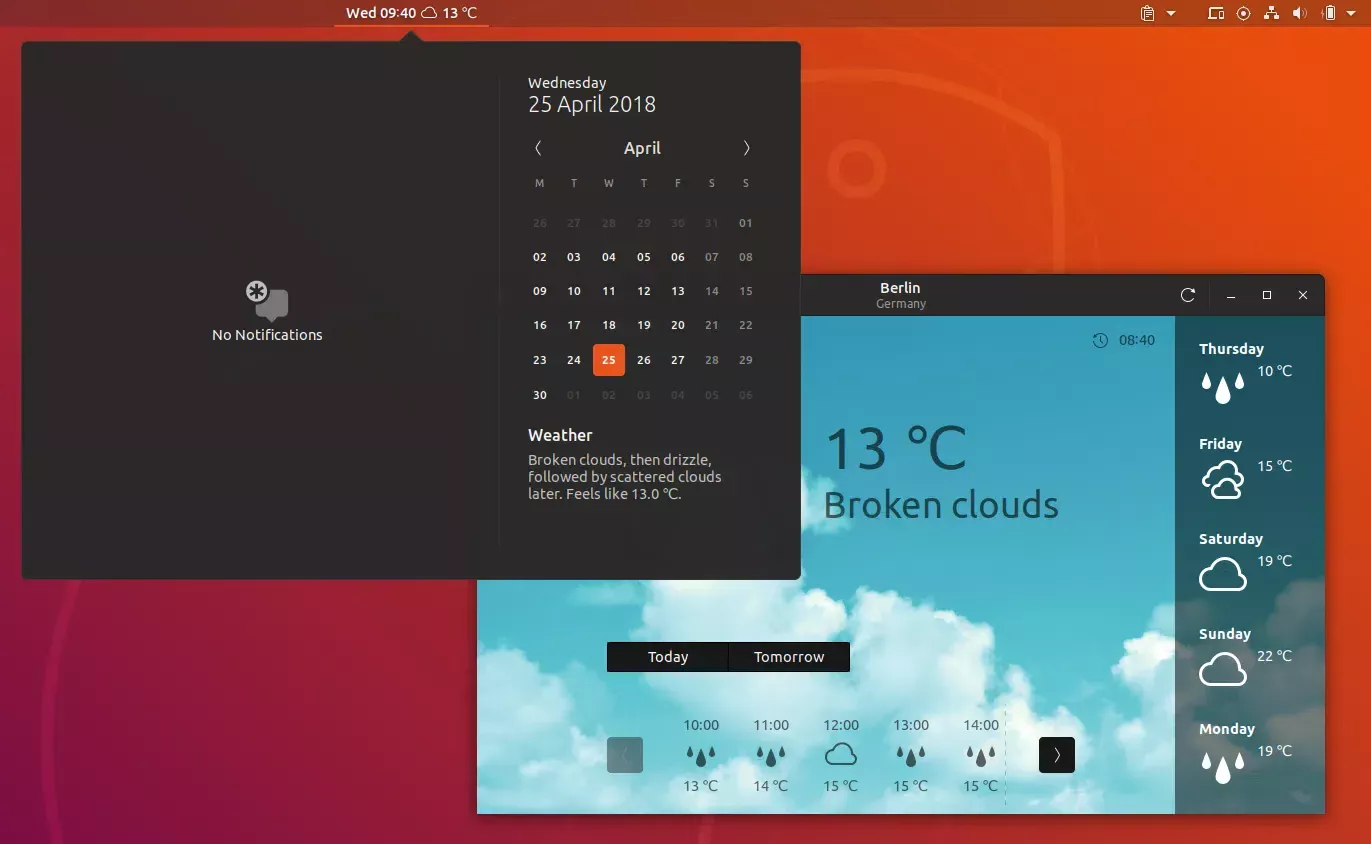The image size is (1371, 844).
Task: Click 14:00 hourly rain icon
Action: click(981, 755)
